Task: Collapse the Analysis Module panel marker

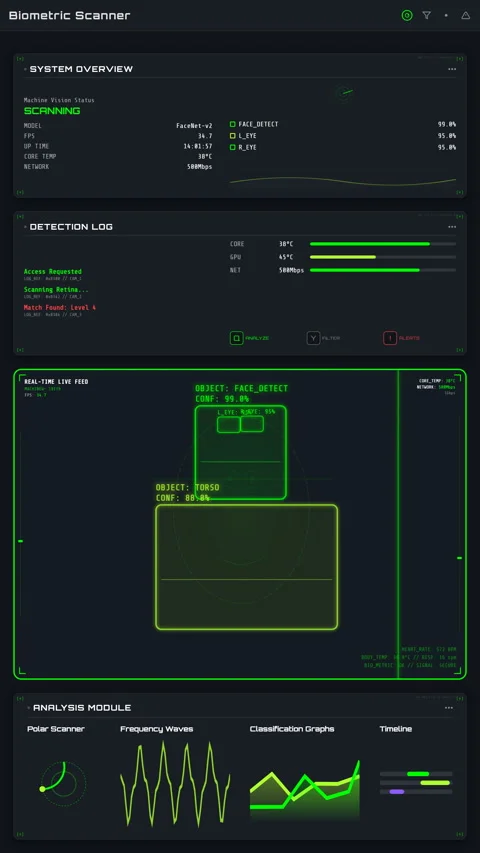Action: [x=29, y=708]
